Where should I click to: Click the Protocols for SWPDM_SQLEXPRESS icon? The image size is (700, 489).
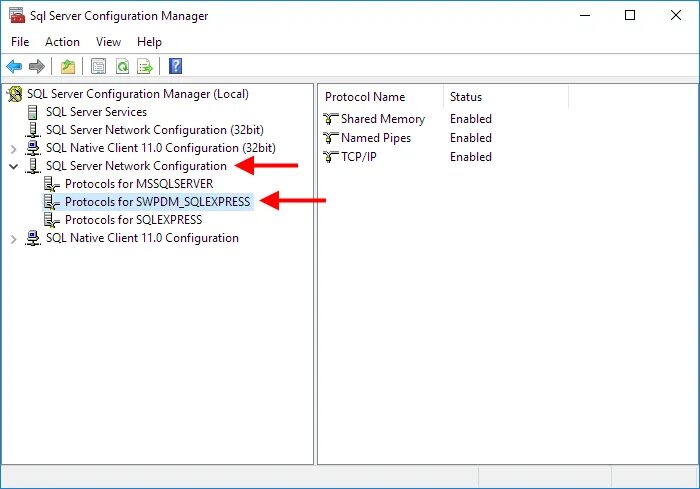51,202
